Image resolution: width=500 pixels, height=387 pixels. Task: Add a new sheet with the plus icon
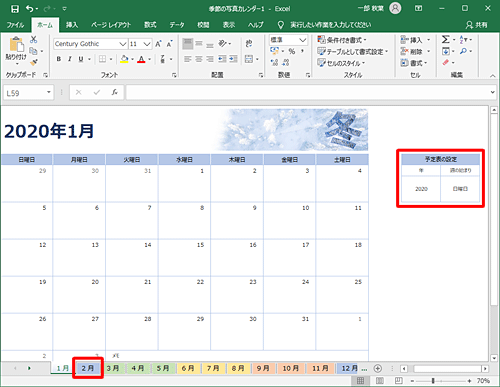point(377,368)
